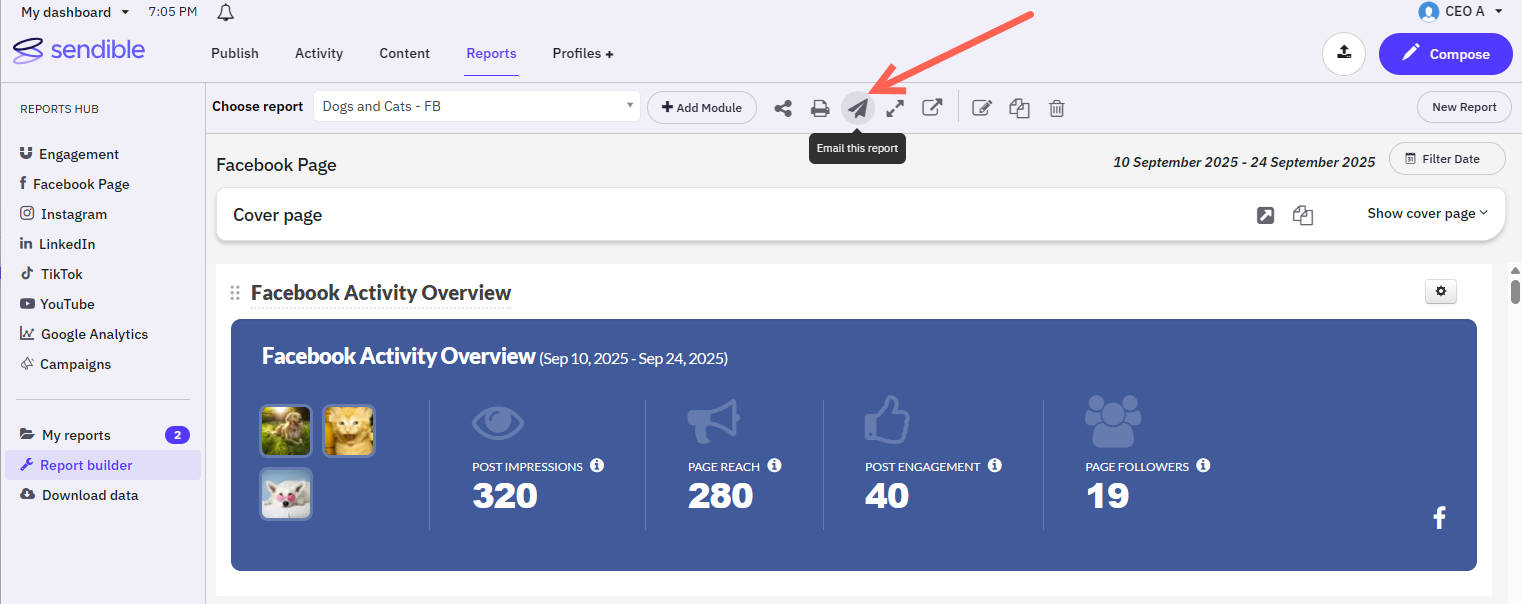Click the 320 post impressions value
The width and height of the screenshot is (1522, 604).
[x=505, y=496]
